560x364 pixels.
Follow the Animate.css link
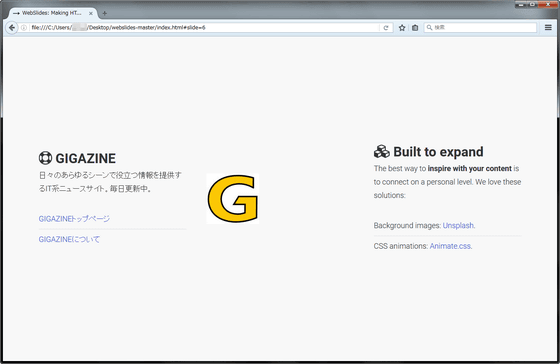coord(450,246)
